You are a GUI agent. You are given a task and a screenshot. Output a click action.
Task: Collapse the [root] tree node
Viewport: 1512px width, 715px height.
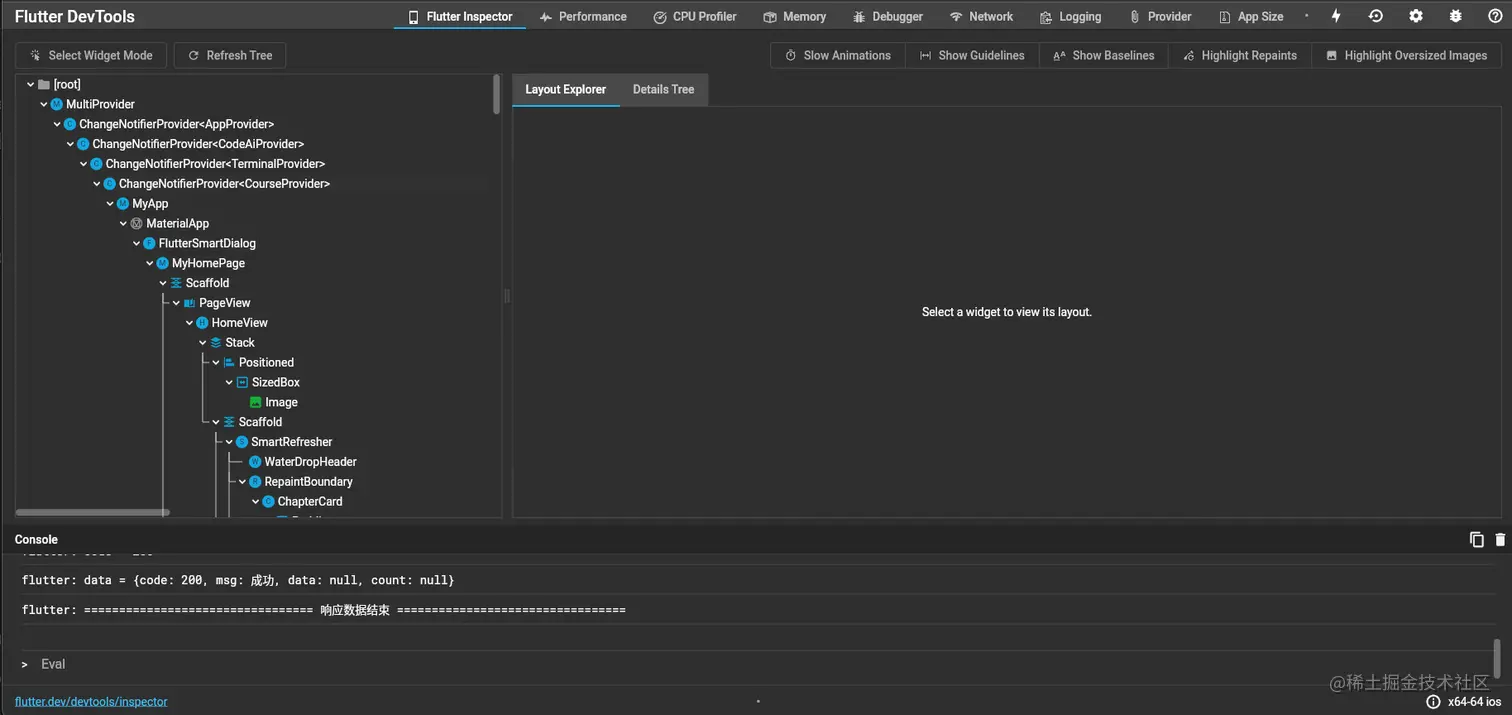30,84
